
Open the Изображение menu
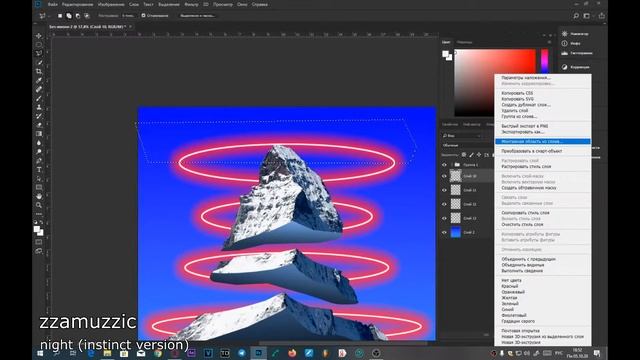tap(111, 4)
